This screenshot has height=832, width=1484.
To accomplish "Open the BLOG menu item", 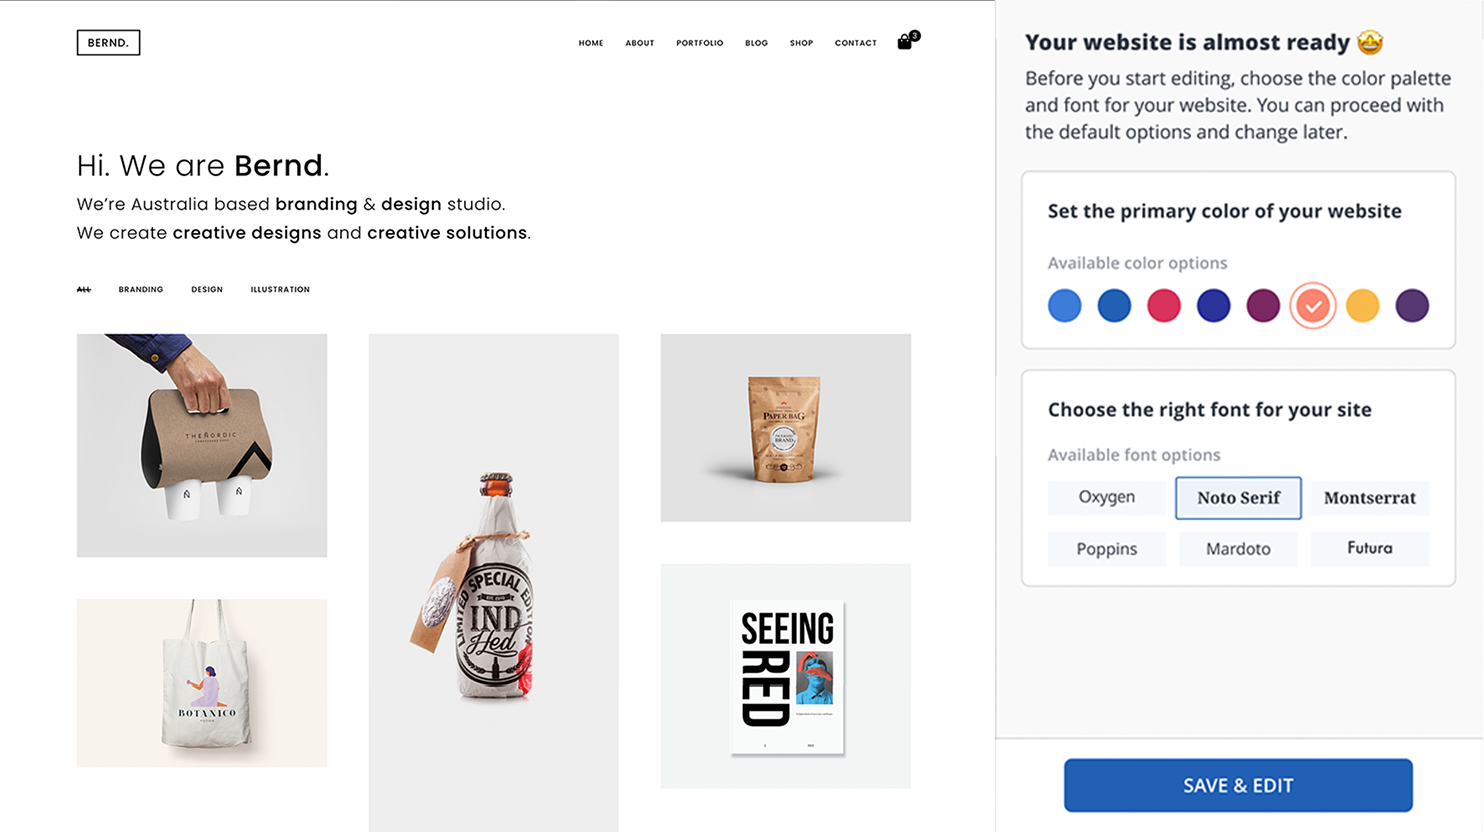I will [756, 42].
